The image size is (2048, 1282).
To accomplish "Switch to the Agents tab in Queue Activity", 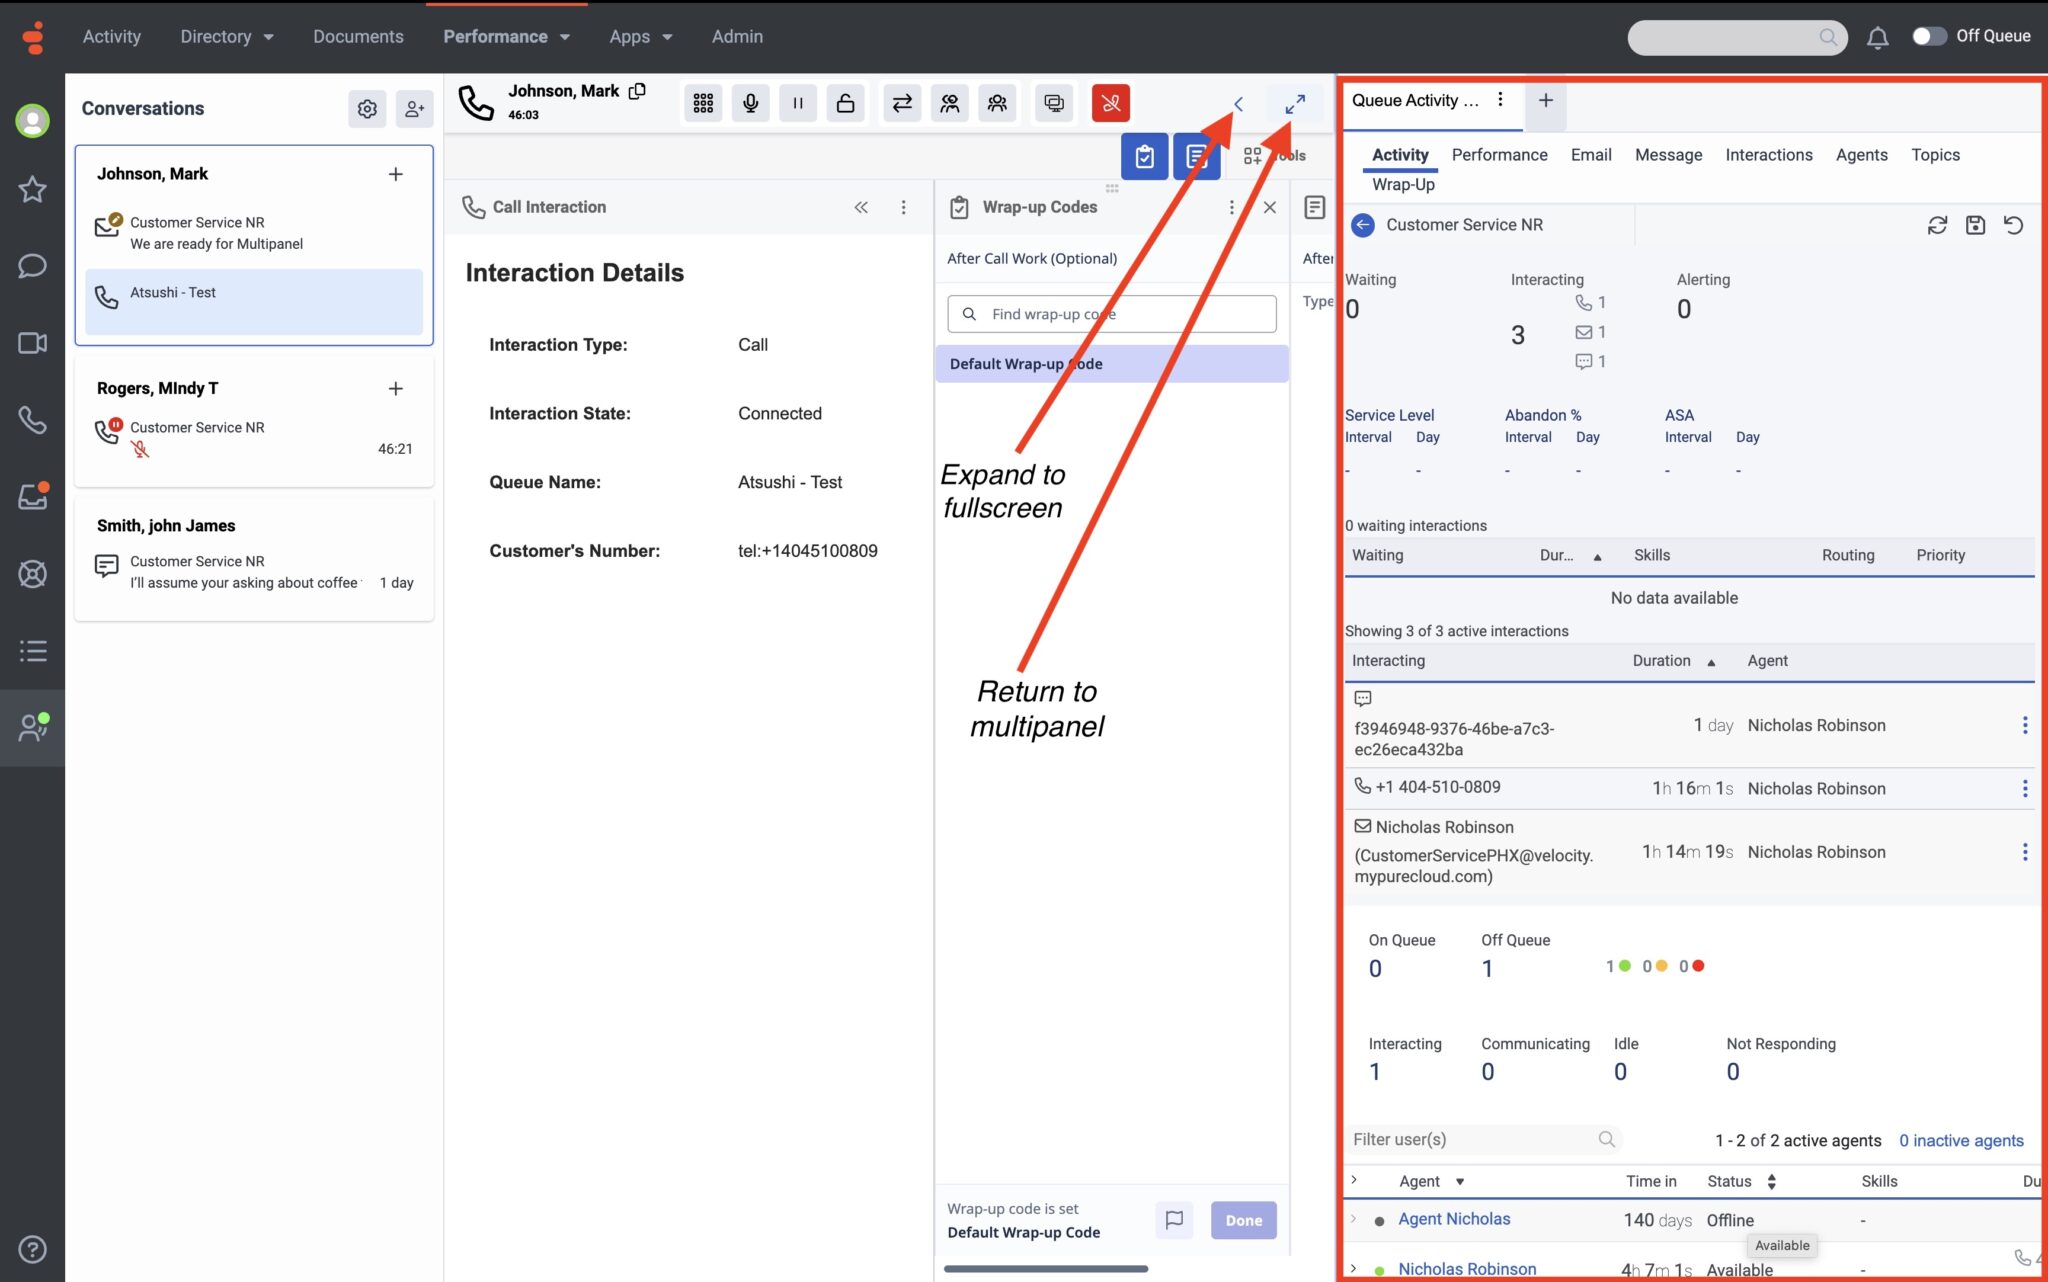I will [x=1861, y=155].
